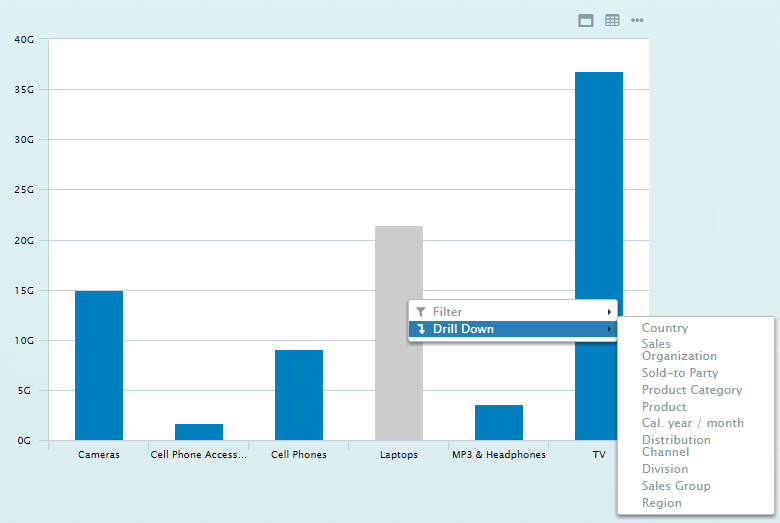Screen dimensions: 780x523
Task: Click the Drill Down arrow icon
Action: (x=421, y=329)
